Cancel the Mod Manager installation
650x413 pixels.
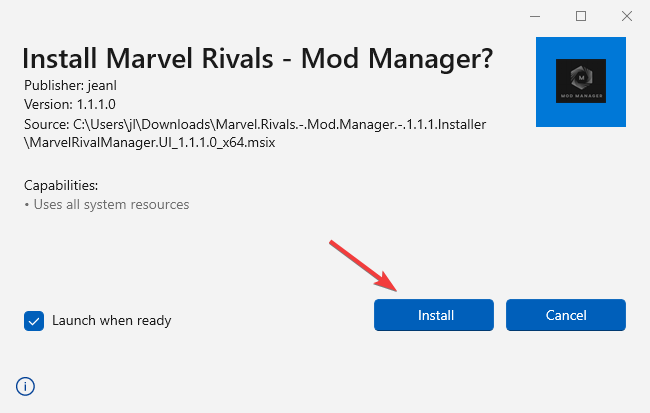click(x=566, y=315)
